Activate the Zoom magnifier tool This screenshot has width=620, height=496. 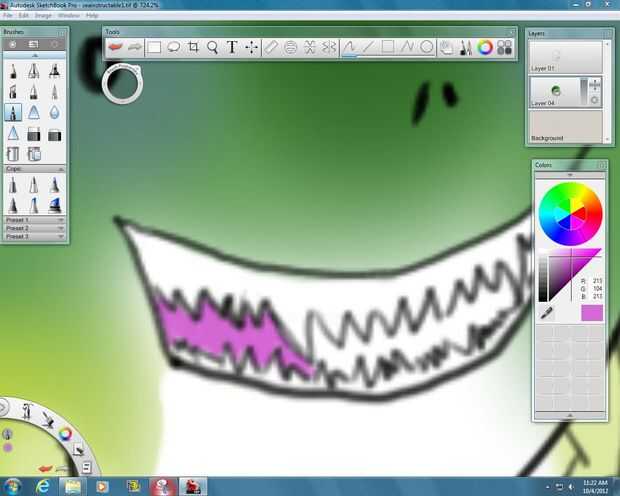[x=212, y=47]
